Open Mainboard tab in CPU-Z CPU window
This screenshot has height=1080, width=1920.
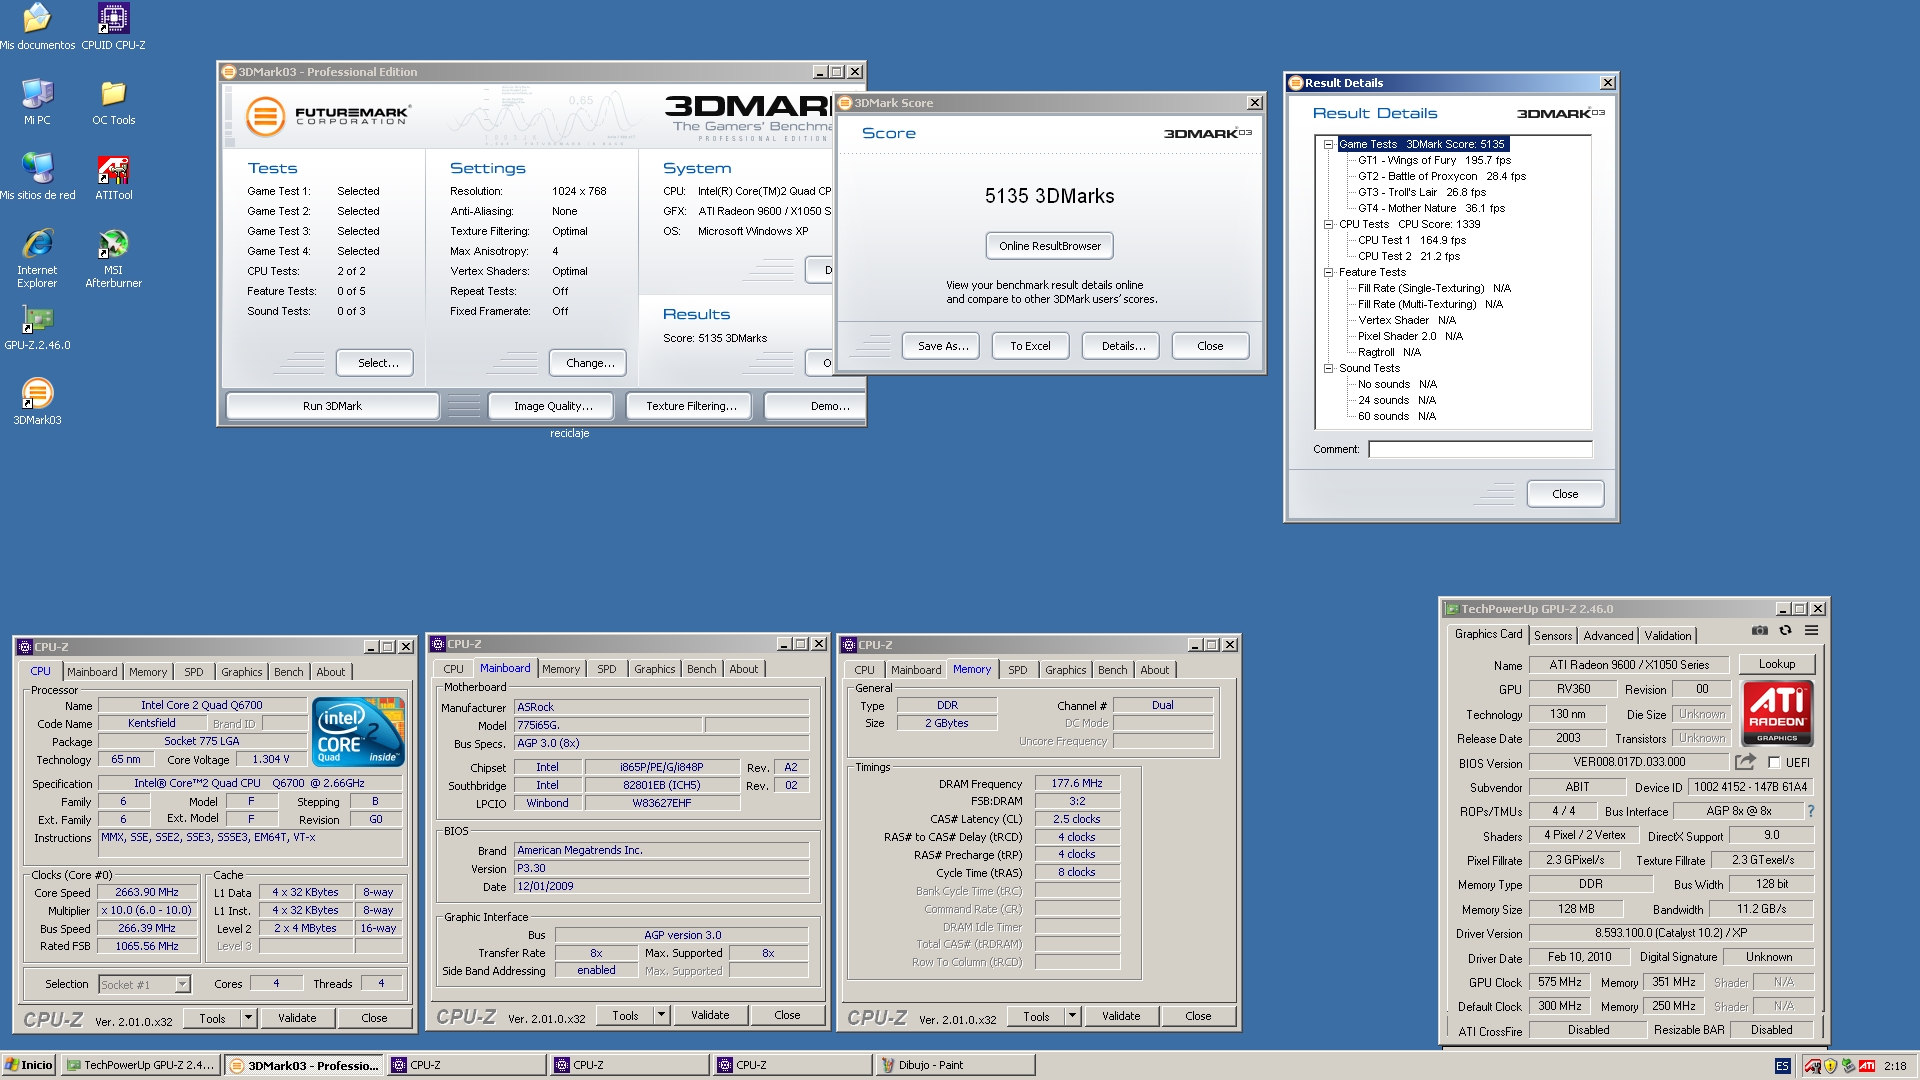92,672
